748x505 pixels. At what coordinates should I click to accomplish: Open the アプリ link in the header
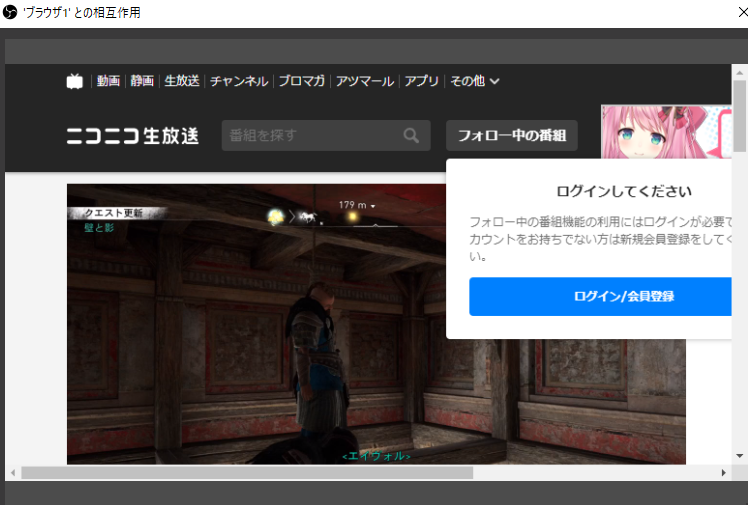coord(421,81)
